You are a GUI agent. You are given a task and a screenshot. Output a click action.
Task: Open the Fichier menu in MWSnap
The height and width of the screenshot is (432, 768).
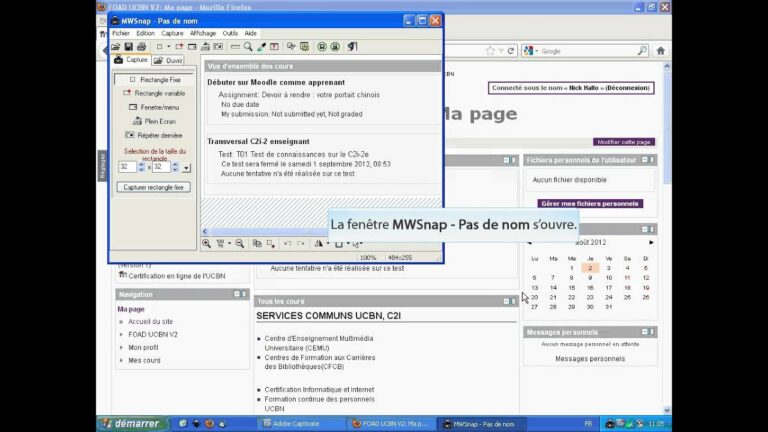[x=121, y=33]
